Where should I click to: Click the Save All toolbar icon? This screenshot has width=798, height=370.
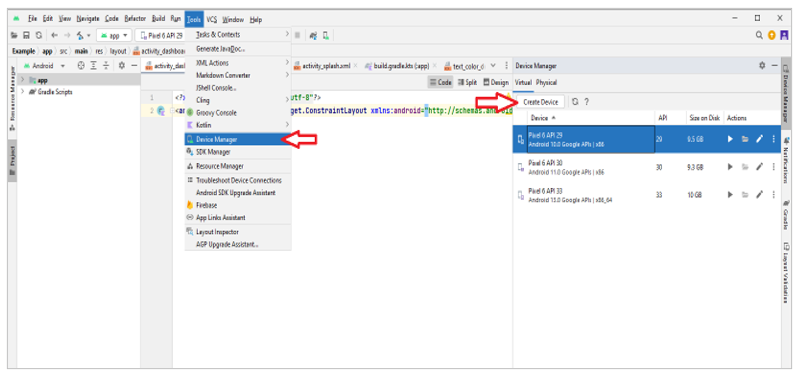point(25,36)
